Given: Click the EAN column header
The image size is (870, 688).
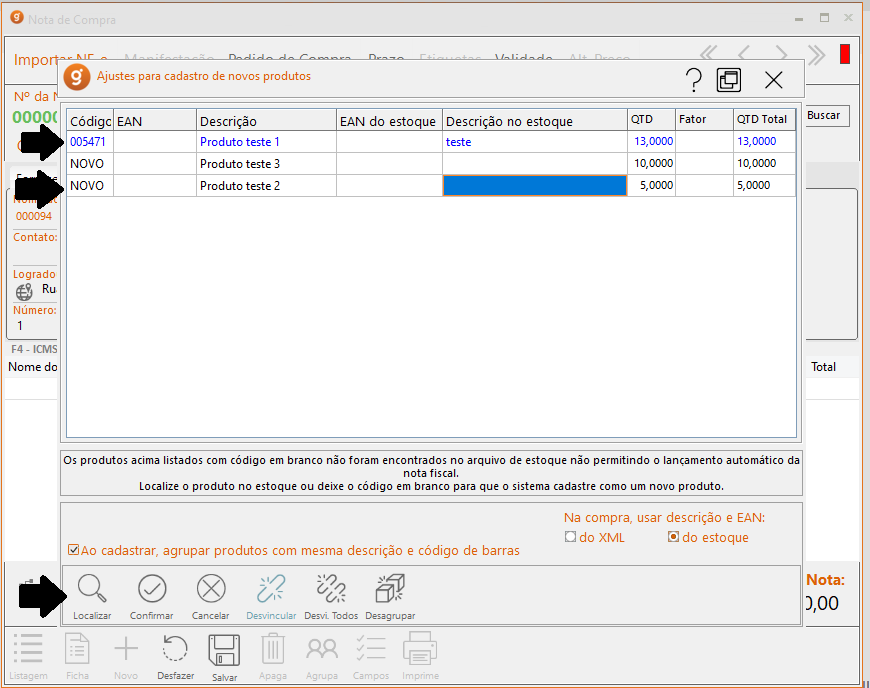Looking at the screenshot, I should click(x=155, y=120).
